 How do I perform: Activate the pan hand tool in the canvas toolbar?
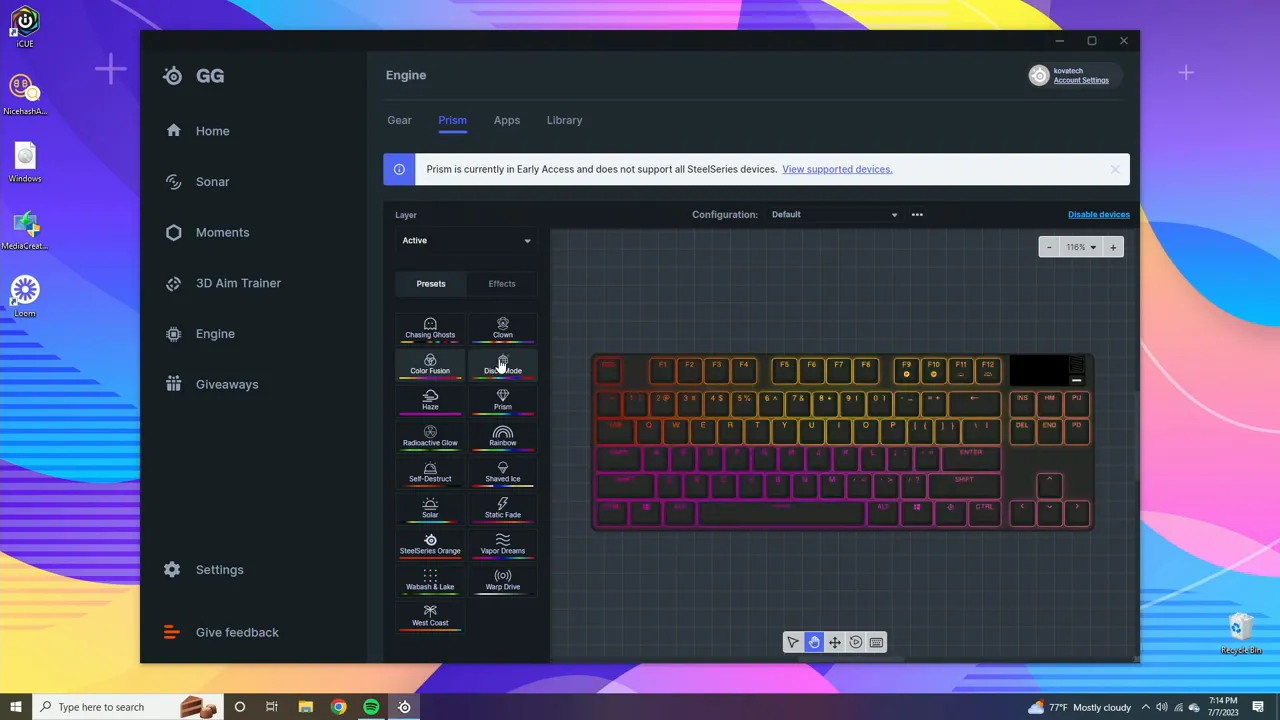814,642
